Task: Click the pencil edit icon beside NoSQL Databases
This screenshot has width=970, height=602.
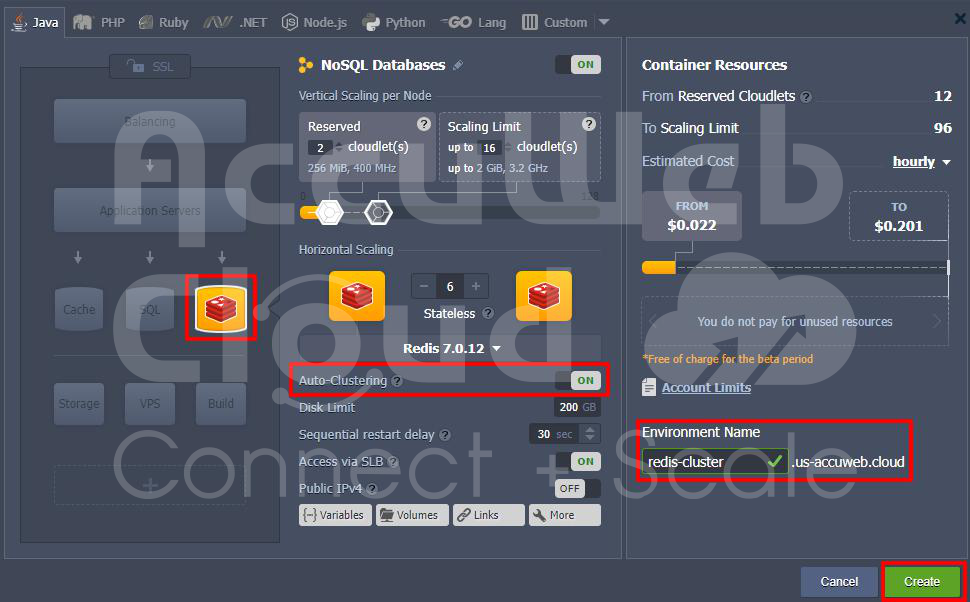Action: 458,65
